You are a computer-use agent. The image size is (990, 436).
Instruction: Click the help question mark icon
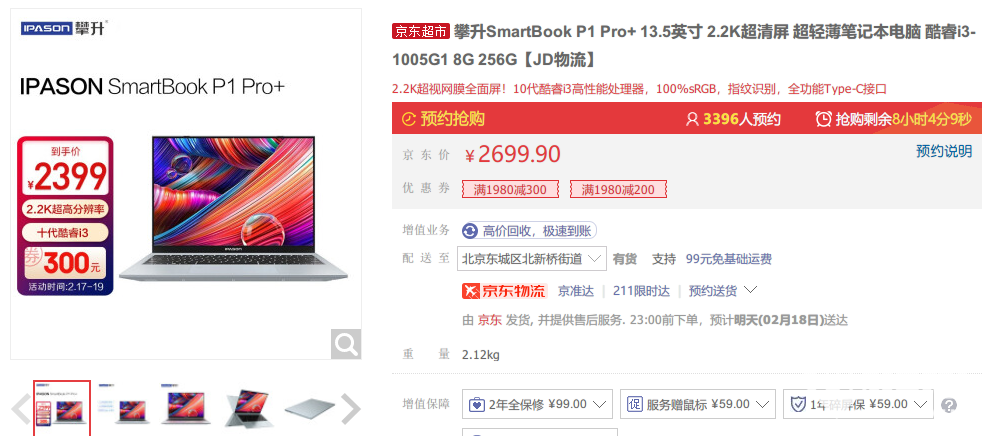point(948,405)
